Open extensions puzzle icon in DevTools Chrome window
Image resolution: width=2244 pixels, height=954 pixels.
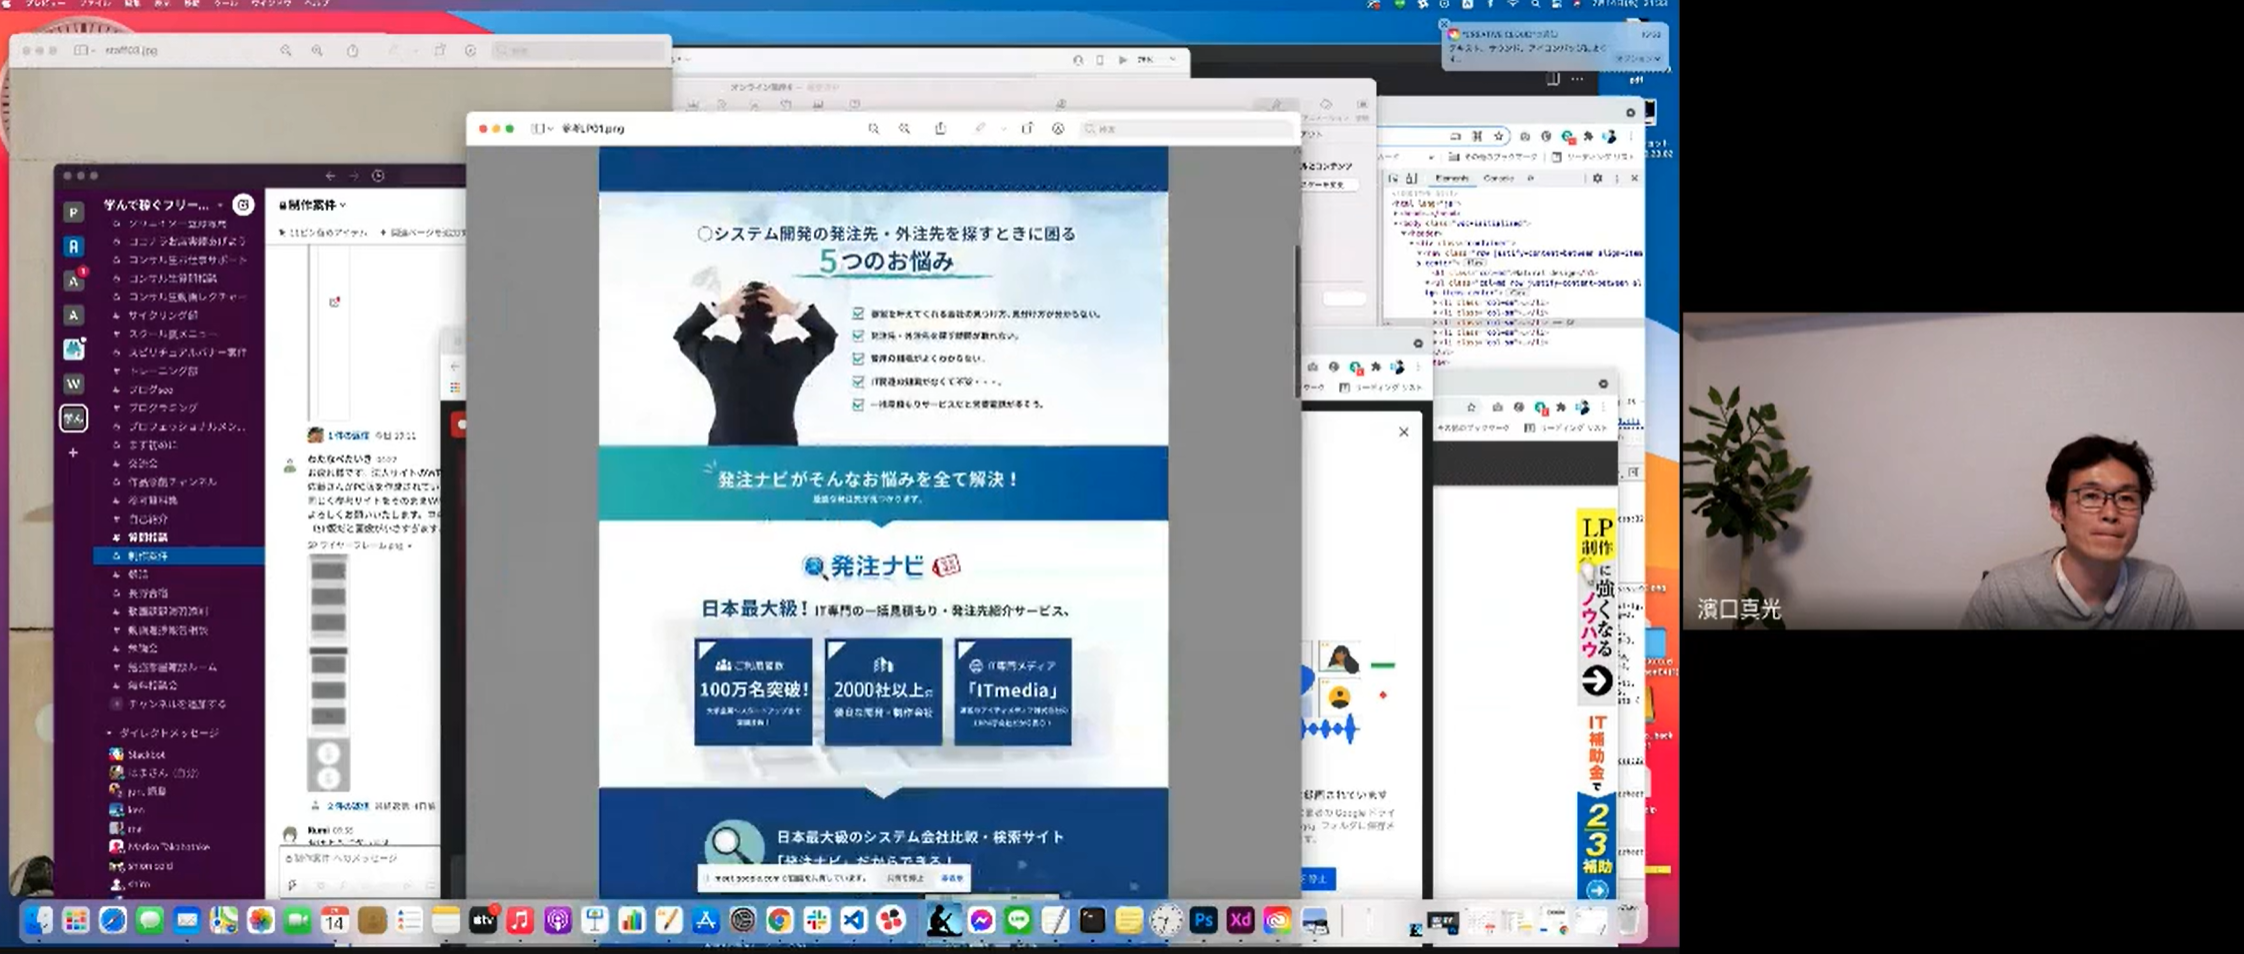coord(1588,136)
